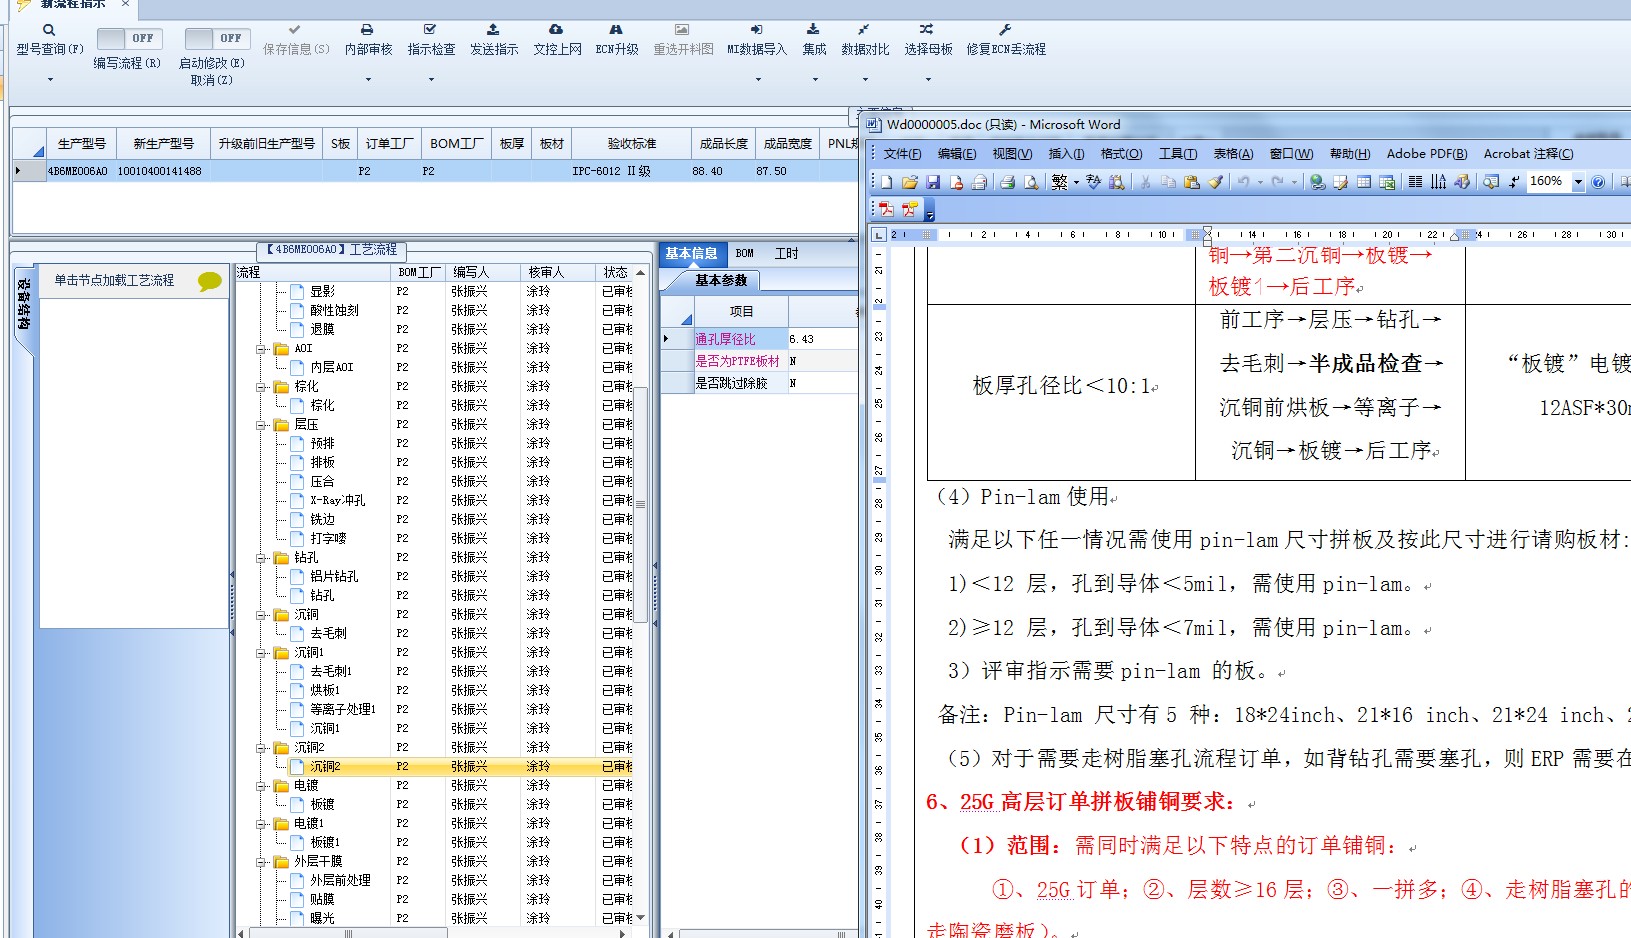Click the 繁 Chinese conversion icon in Word
Screen dimensions: 1631x938
click(1059, 182)
